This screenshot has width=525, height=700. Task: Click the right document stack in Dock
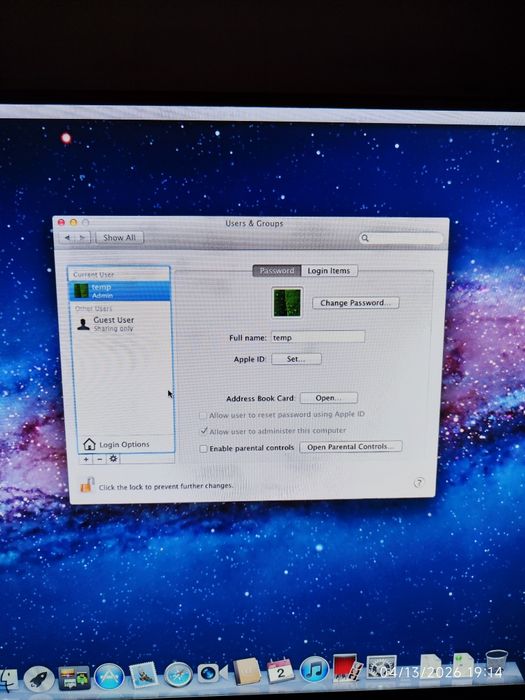click(463, 666)
